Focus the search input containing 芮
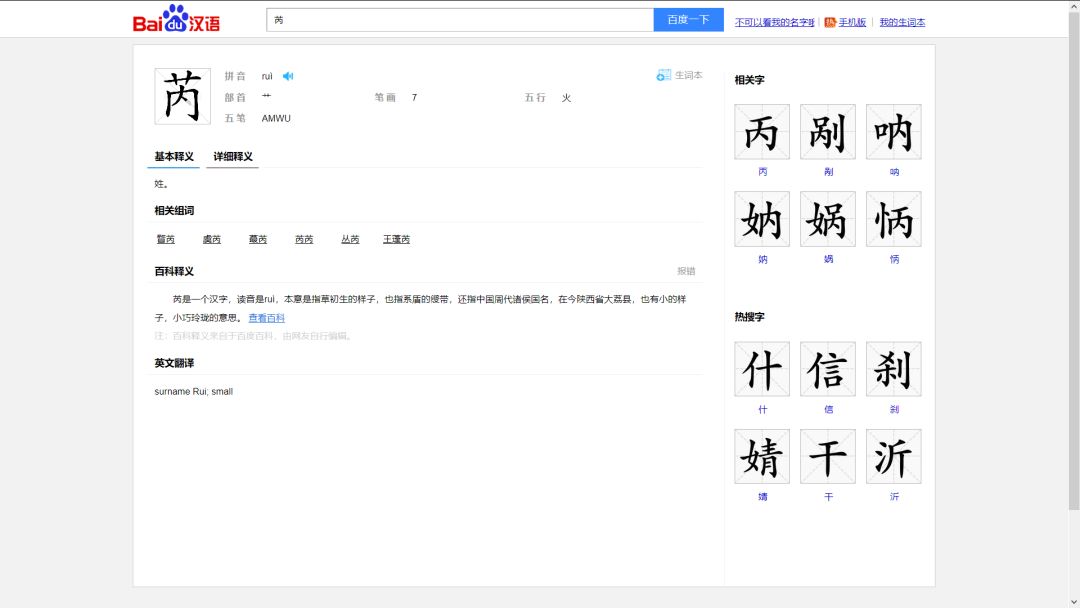 (460, 20)
